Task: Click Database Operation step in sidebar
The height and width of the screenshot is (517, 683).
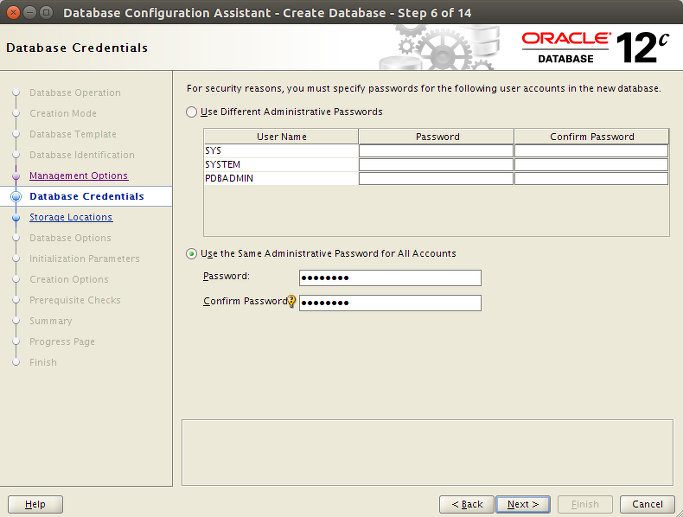Action: 75,93
